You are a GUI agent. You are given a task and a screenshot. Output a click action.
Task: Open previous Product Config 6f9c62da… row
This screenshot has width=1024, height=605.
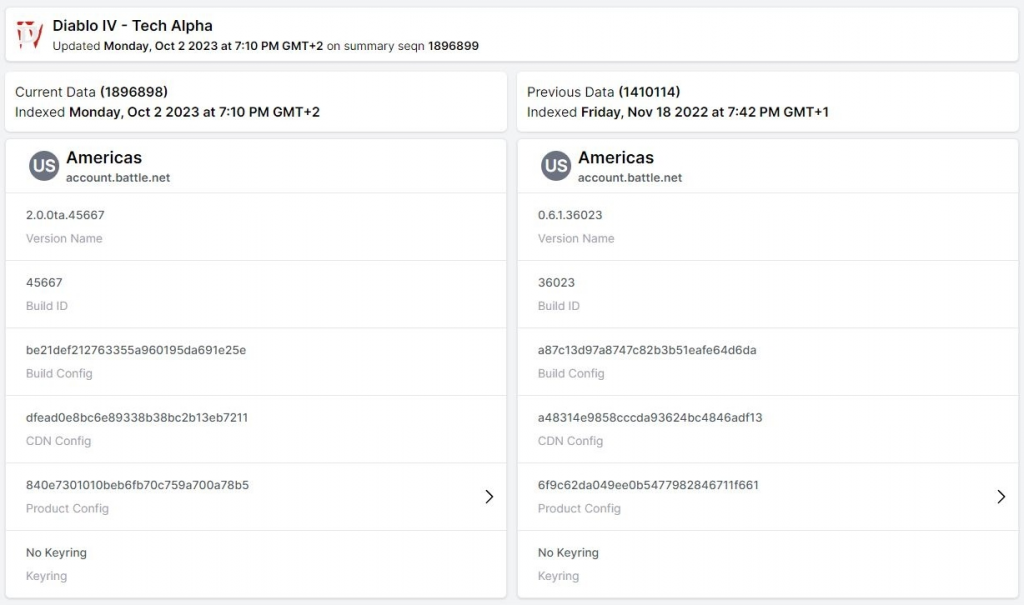coord(768,497)
